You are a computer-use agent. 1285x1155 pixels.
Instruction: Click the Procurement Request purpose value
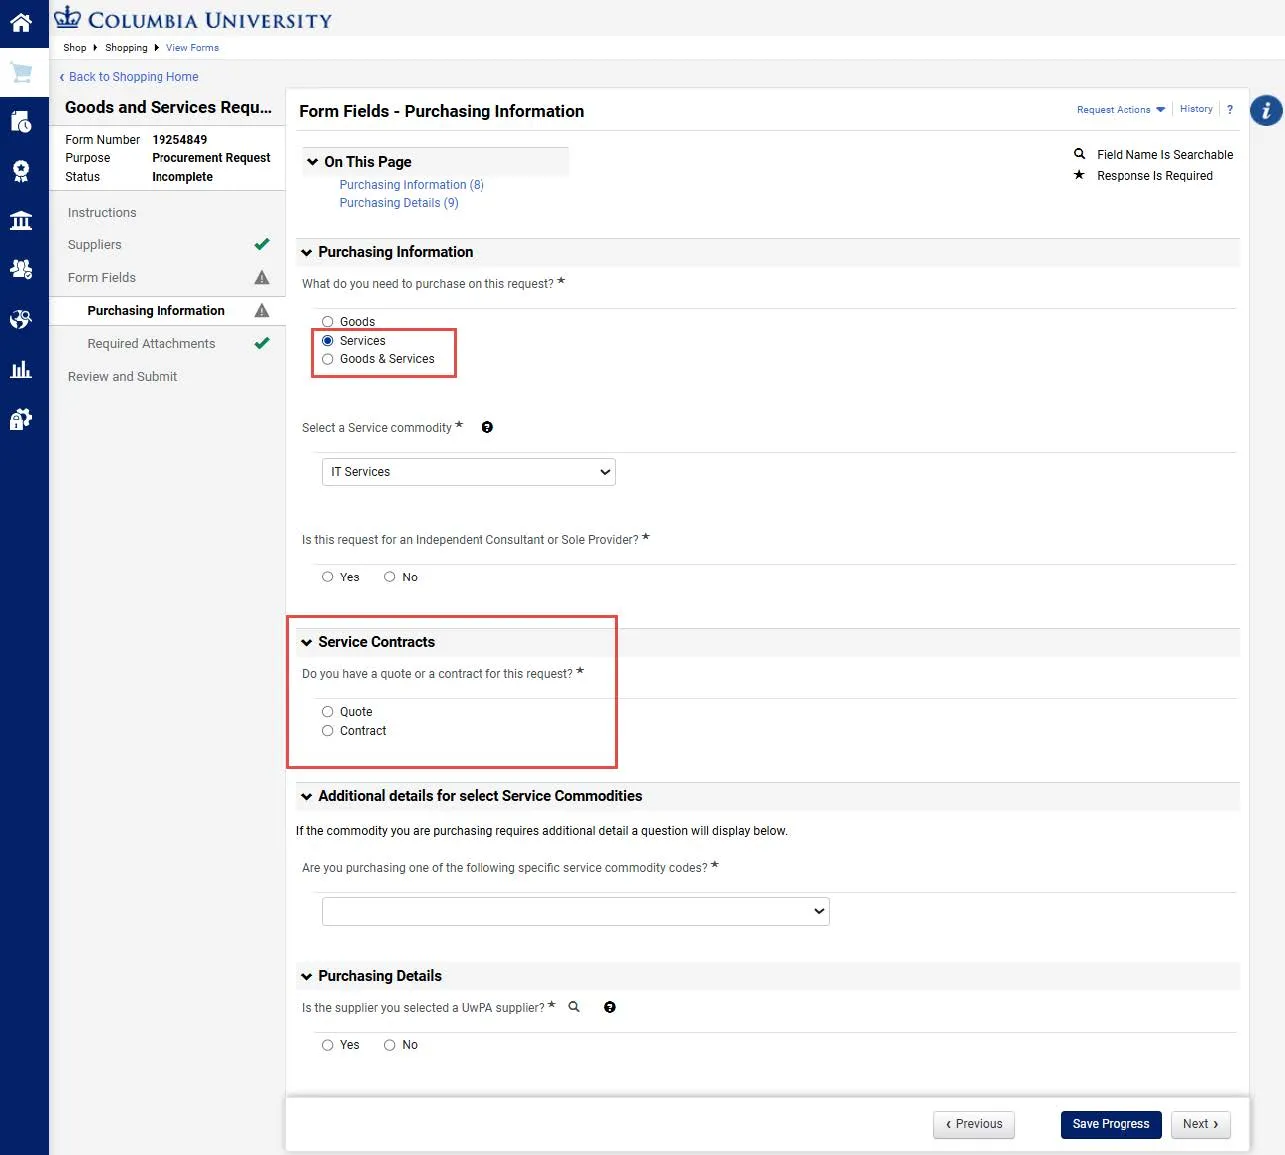211,158
